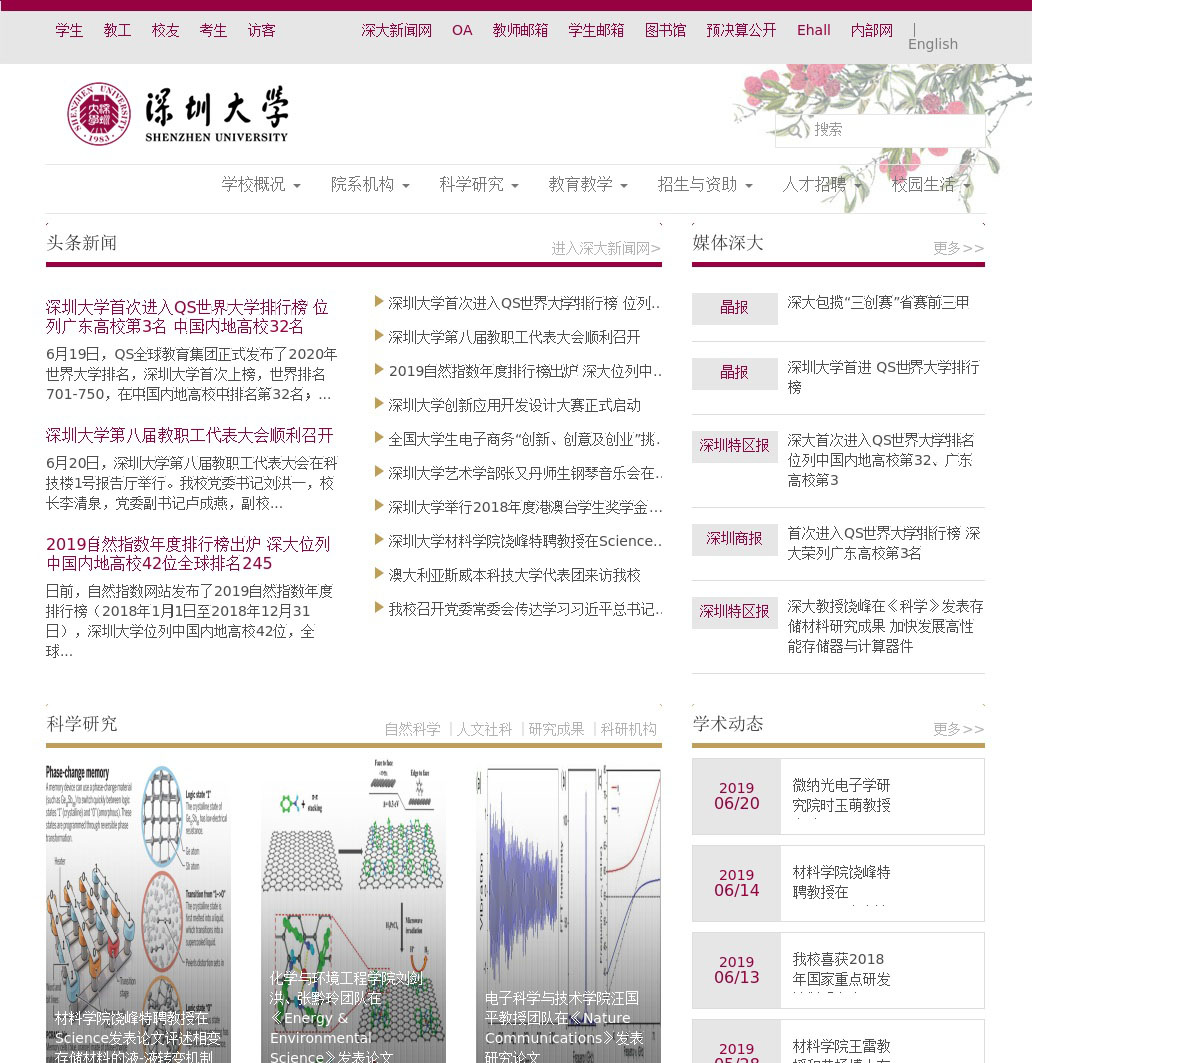Screen dimensions: 1200x1063
Task: Open list item 深圳大学创新应用开发设计大赛正式启动
Action: [x=515, y=406]
